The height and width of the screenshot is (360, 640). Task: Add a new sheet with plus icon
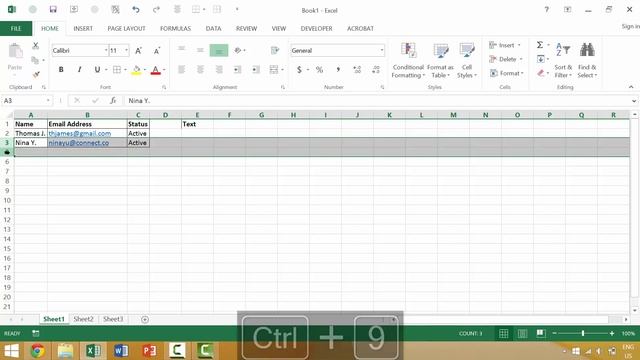click(x=145, y=319)
